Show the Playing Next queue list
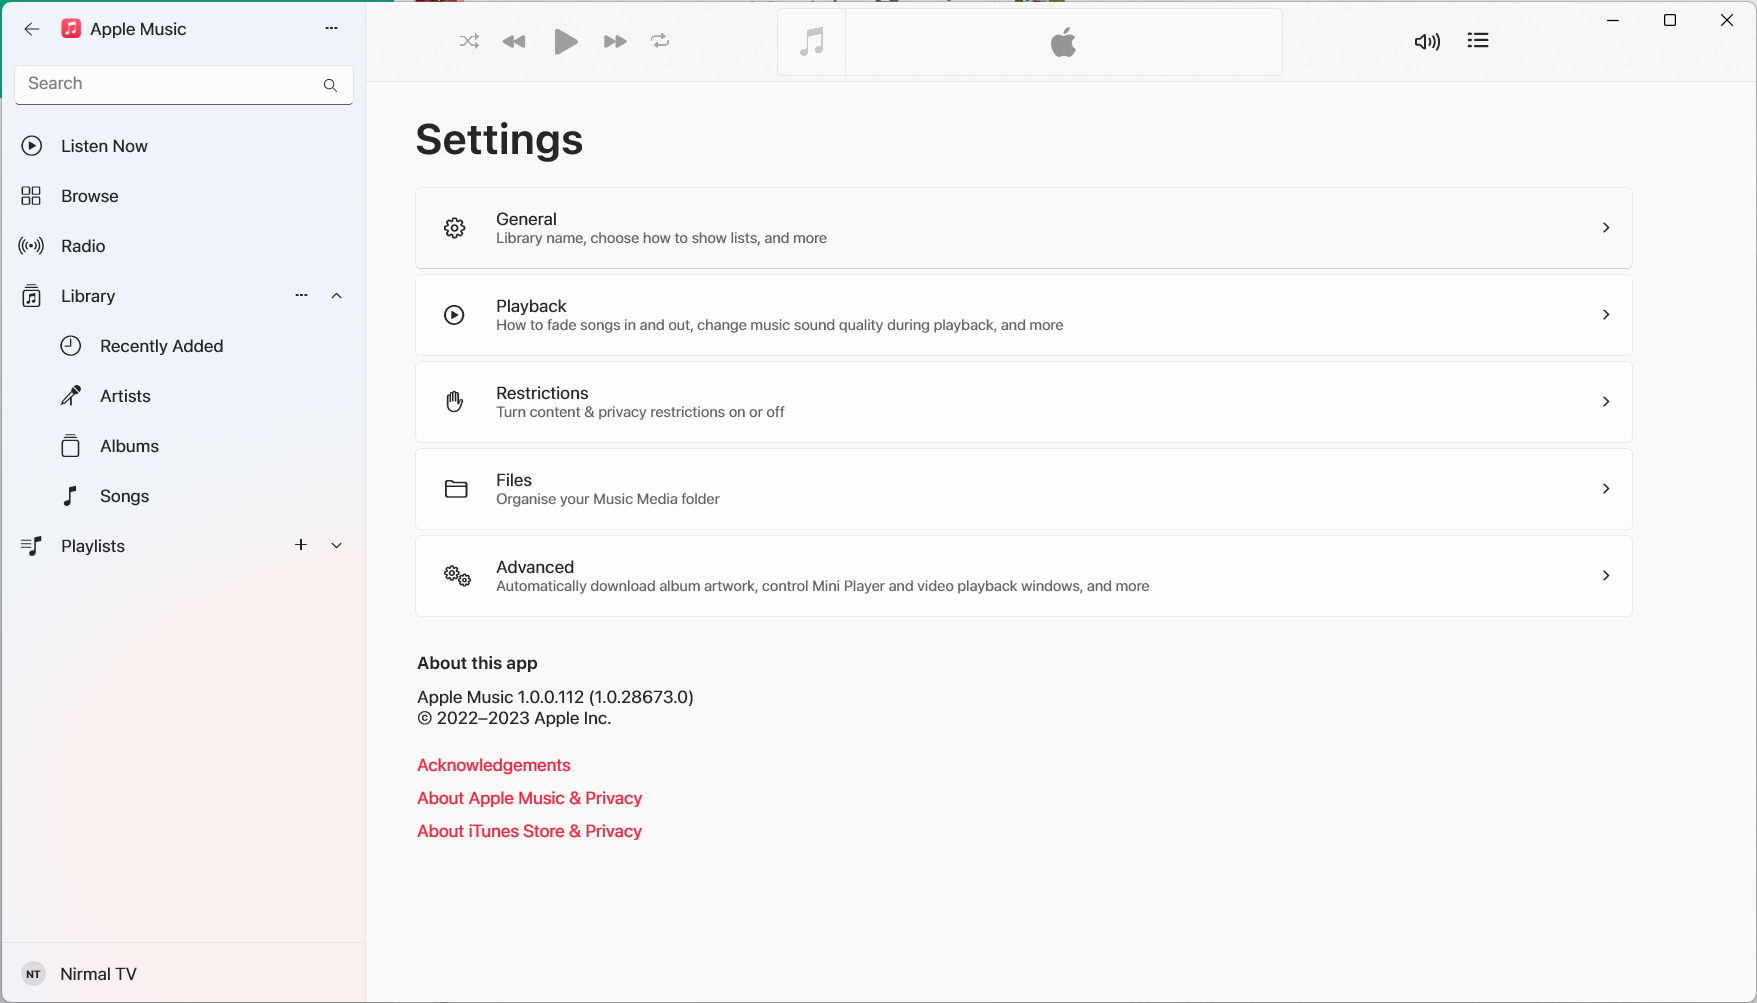 [1478, 40]
